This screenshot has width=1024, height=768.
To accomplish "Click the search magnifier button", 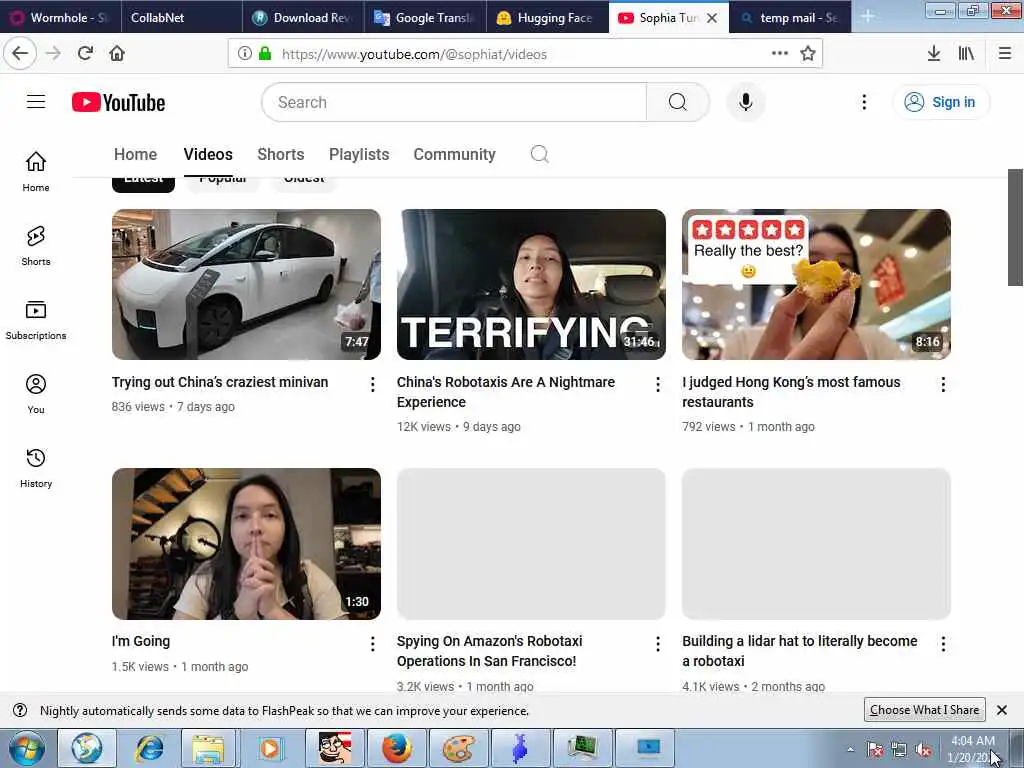I will [x=678, y=102].
